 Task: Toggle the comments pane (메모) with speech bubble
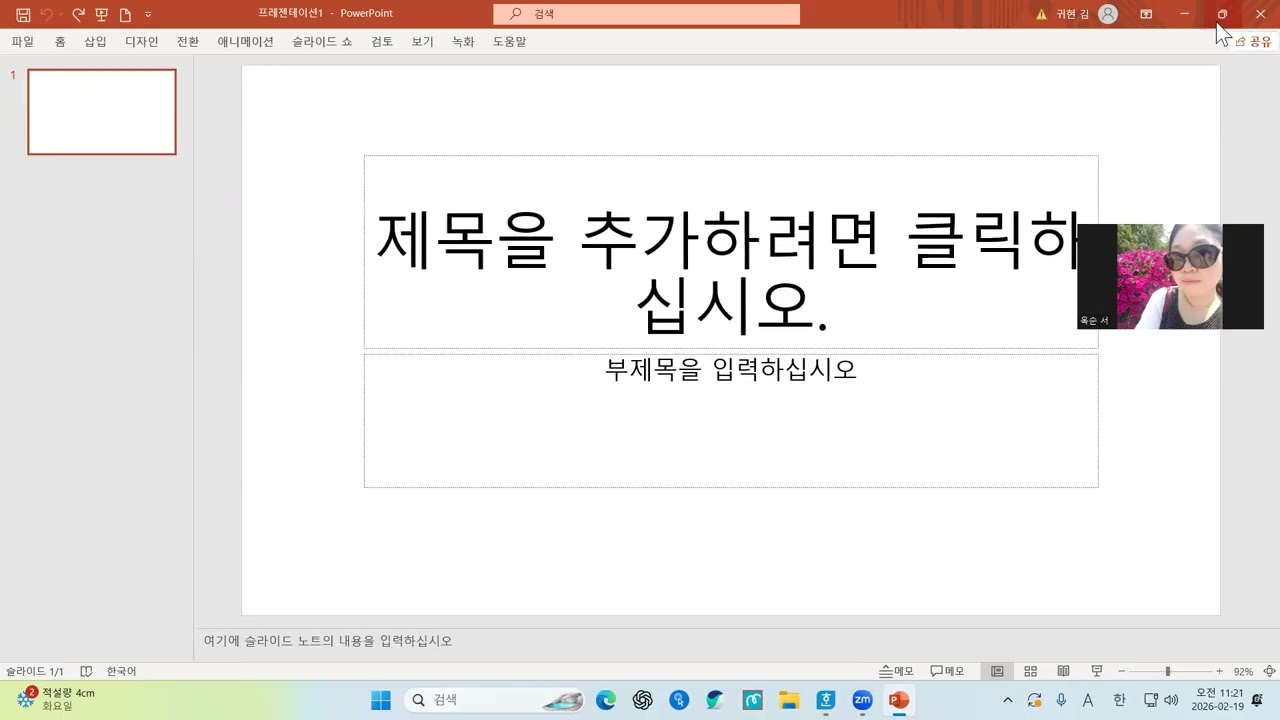coord(947,671)
